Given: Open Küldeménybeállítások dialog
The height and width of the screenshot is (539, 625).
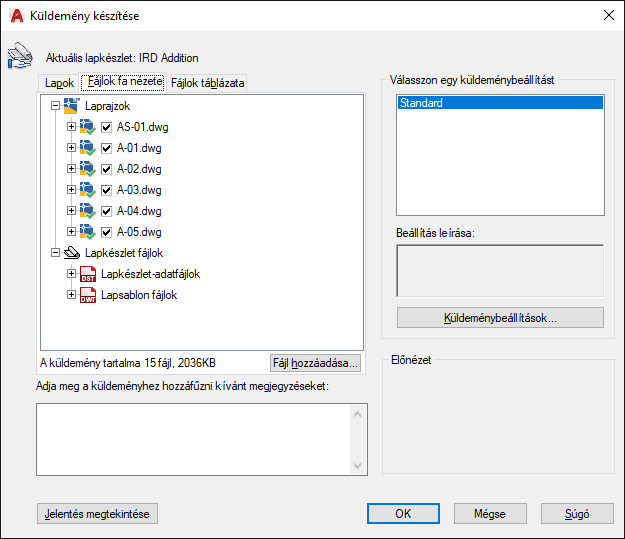Looking at the screenshot, I should point(500,318).
